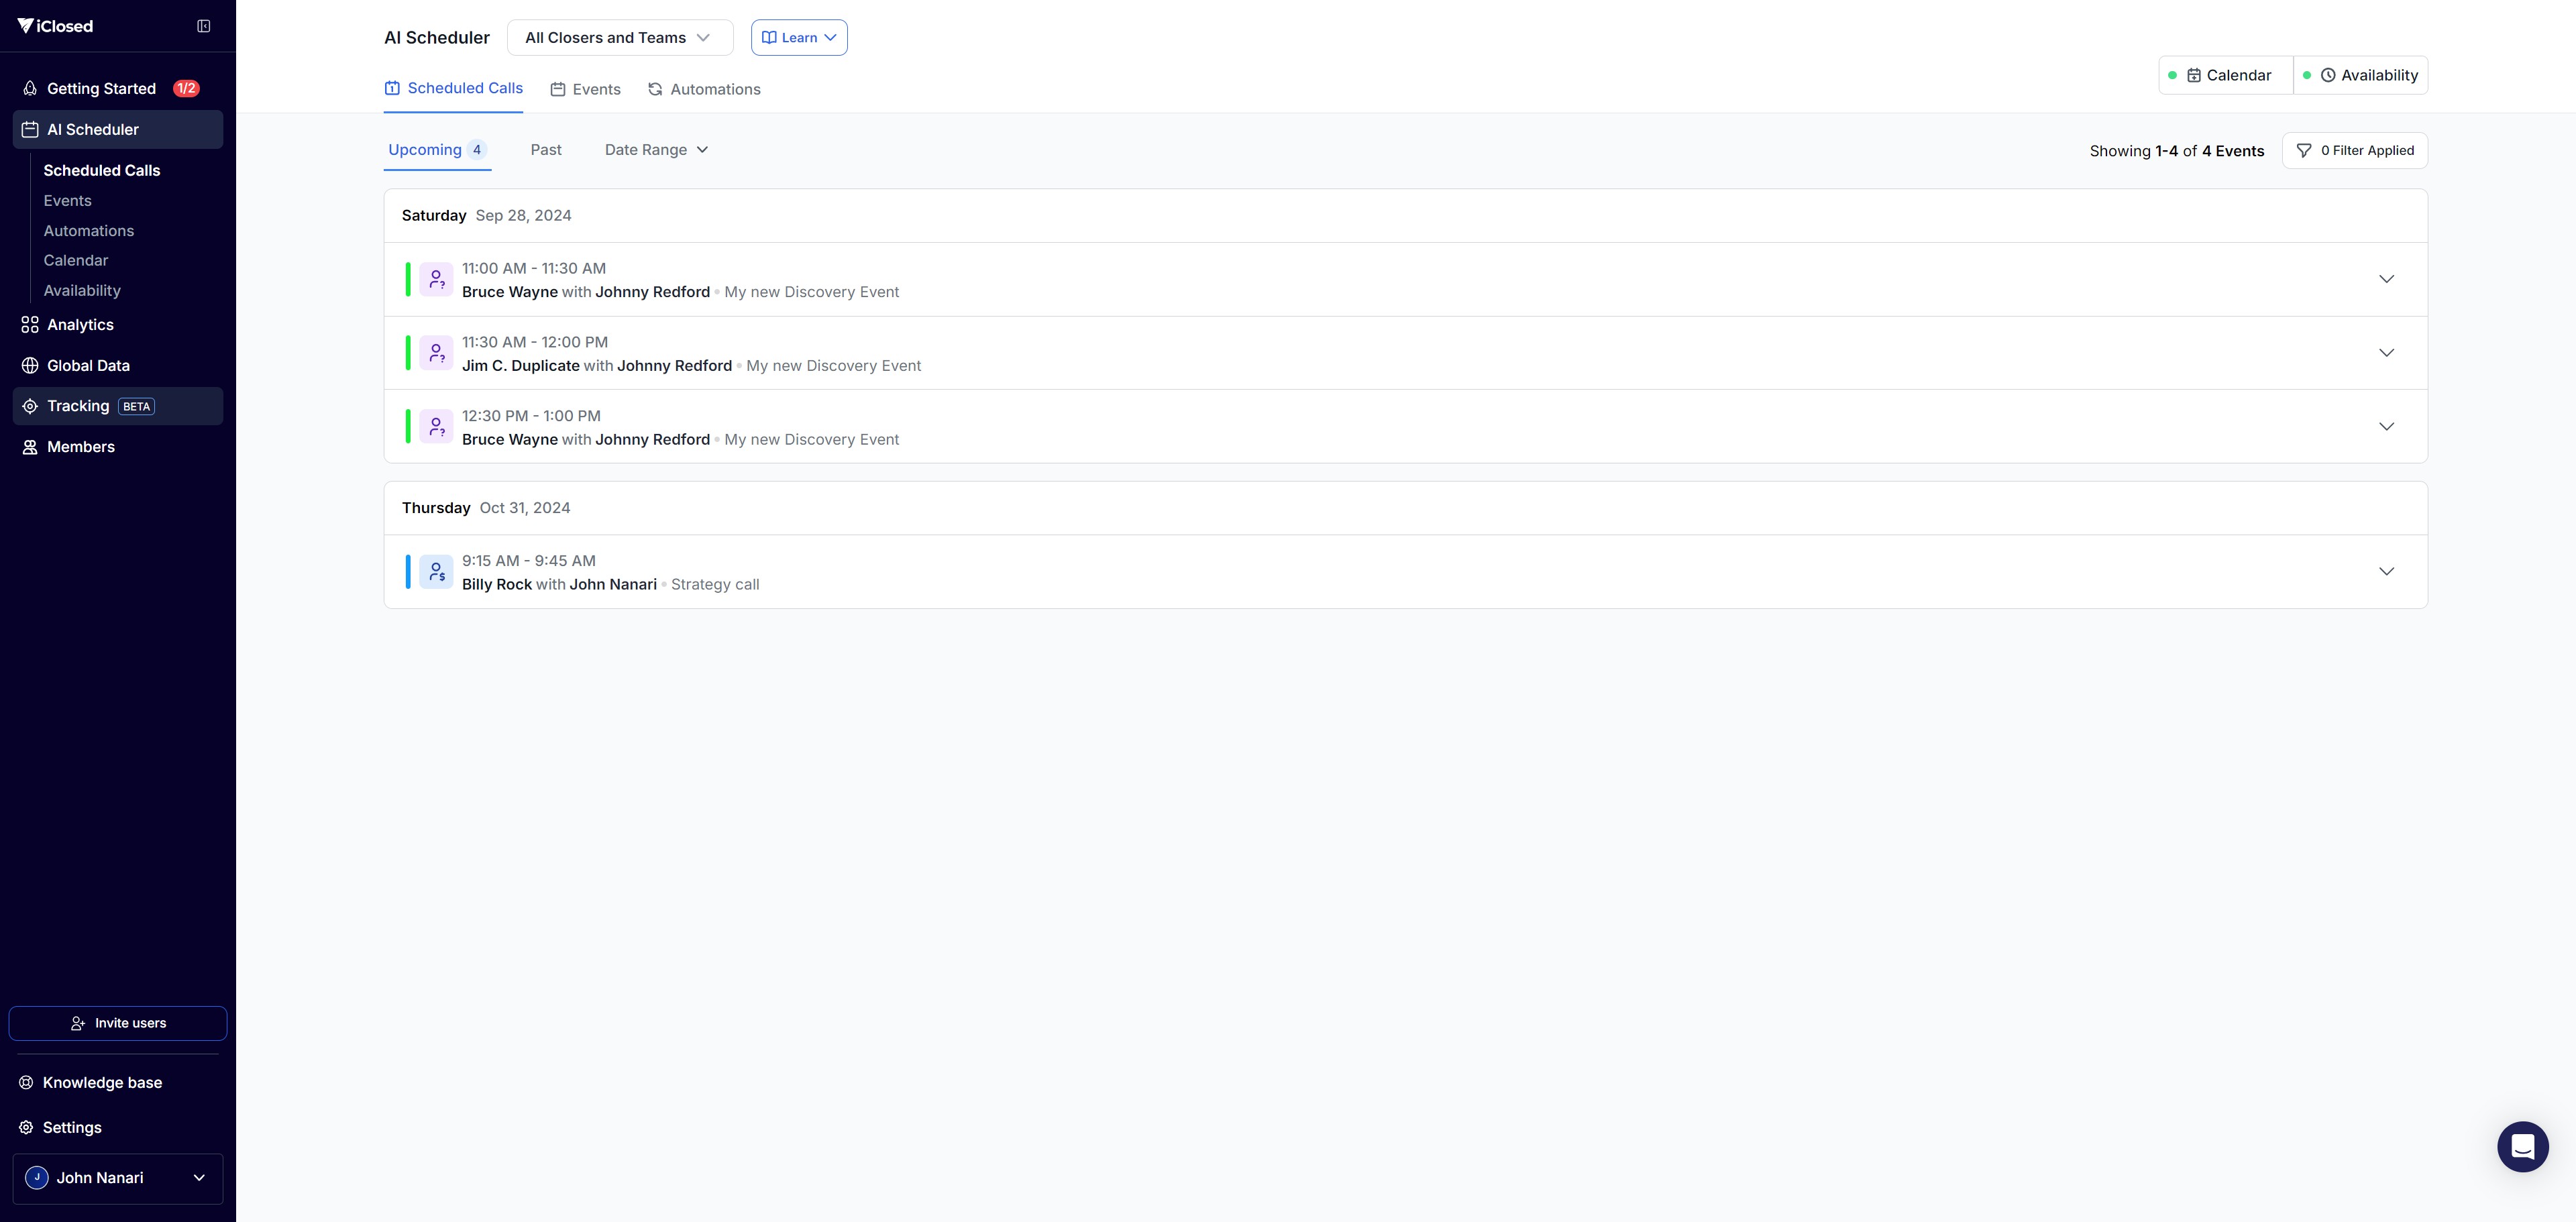
Task: Collapse the sidebar using the panel icon
Action: [204, 26]
